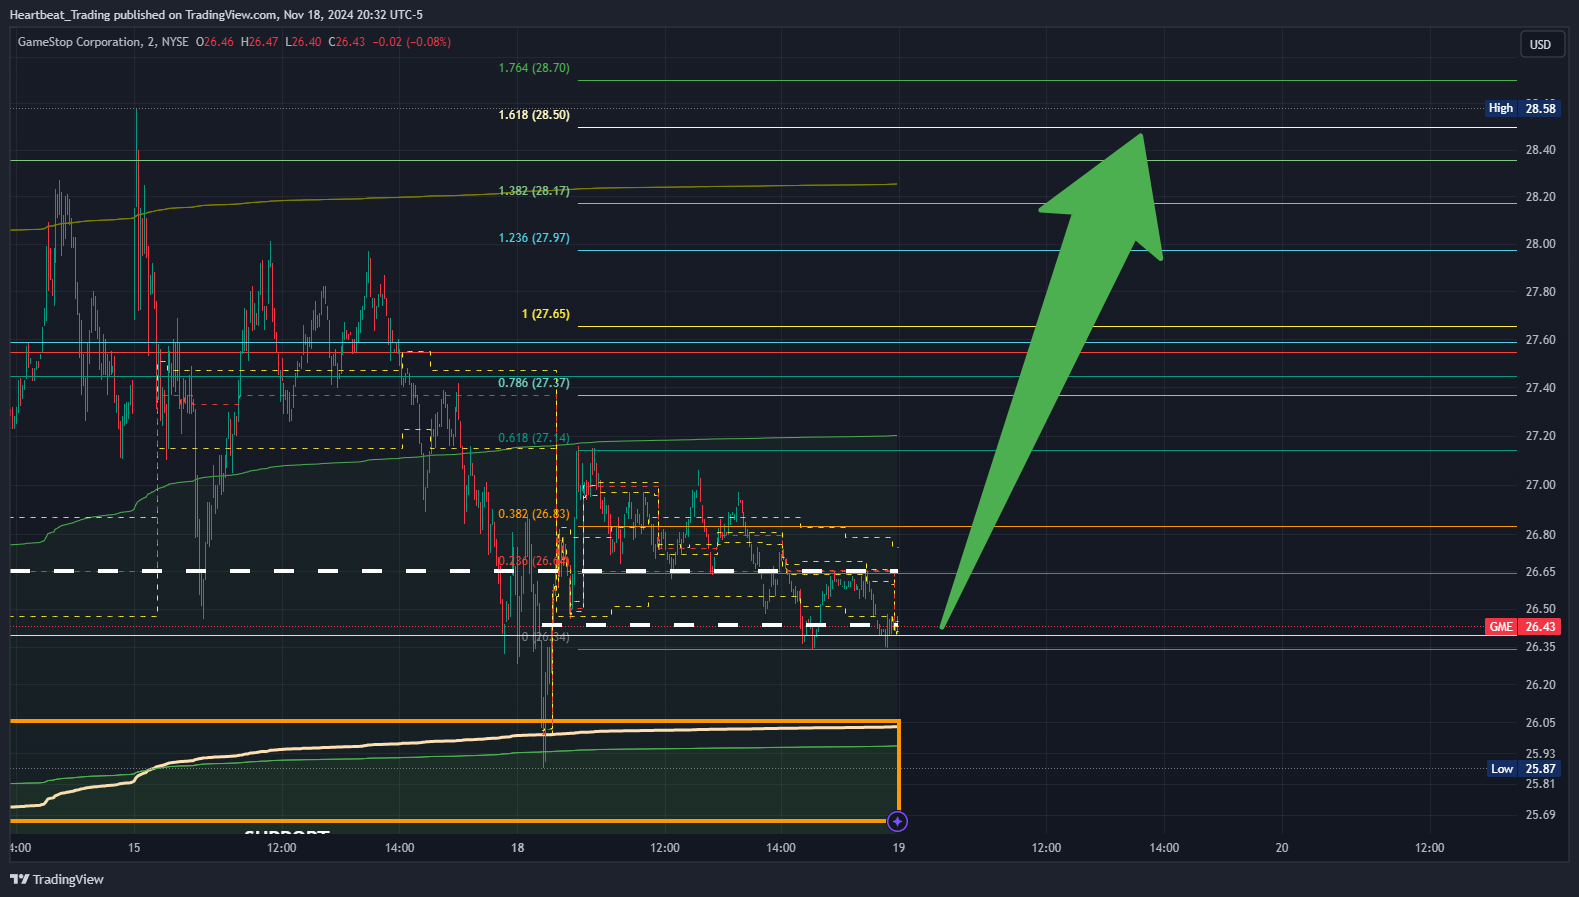The width and height of the screenshot is (1579, 897).
Task: Click 26.50 on the price scale
Action: pos(1540,609)
